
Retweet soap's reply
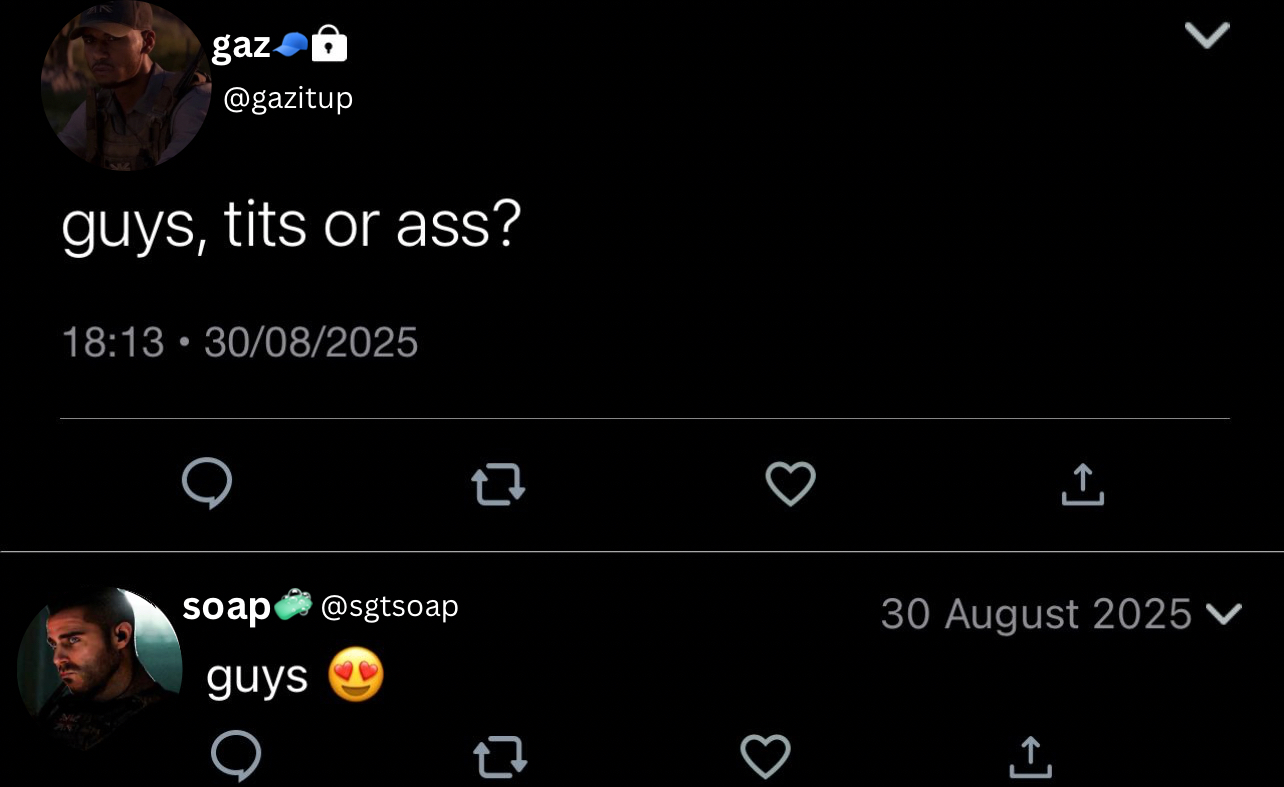[x=498, y=757]
